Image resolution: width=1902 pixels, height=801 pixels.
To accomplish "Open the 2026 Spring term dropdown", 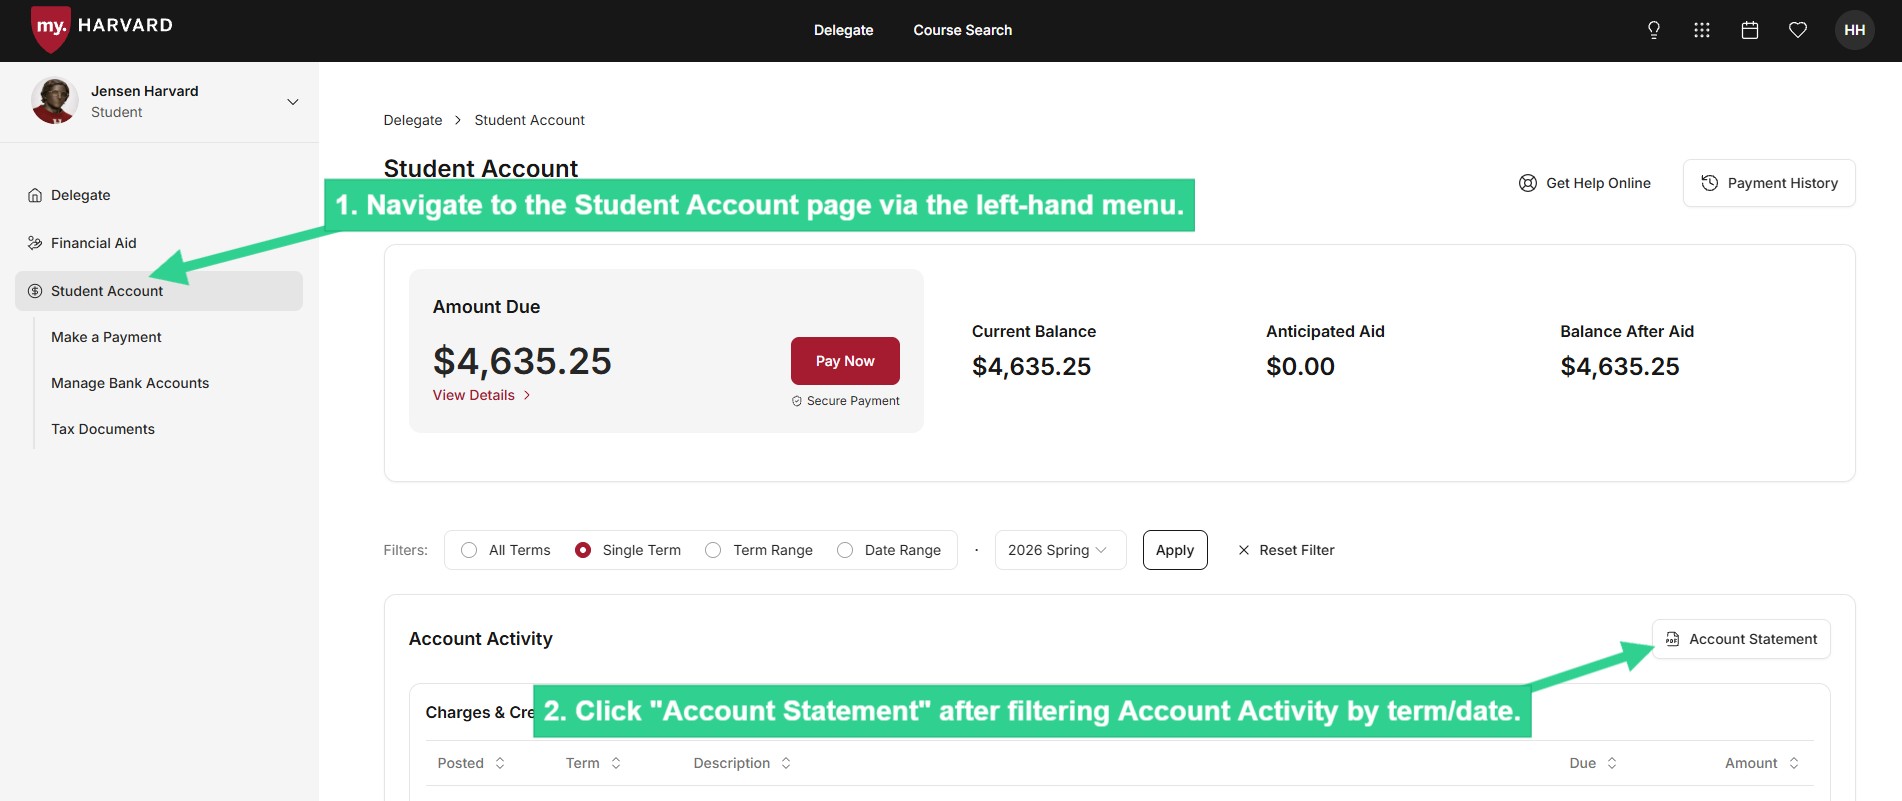I will [x=1060, y=550].
